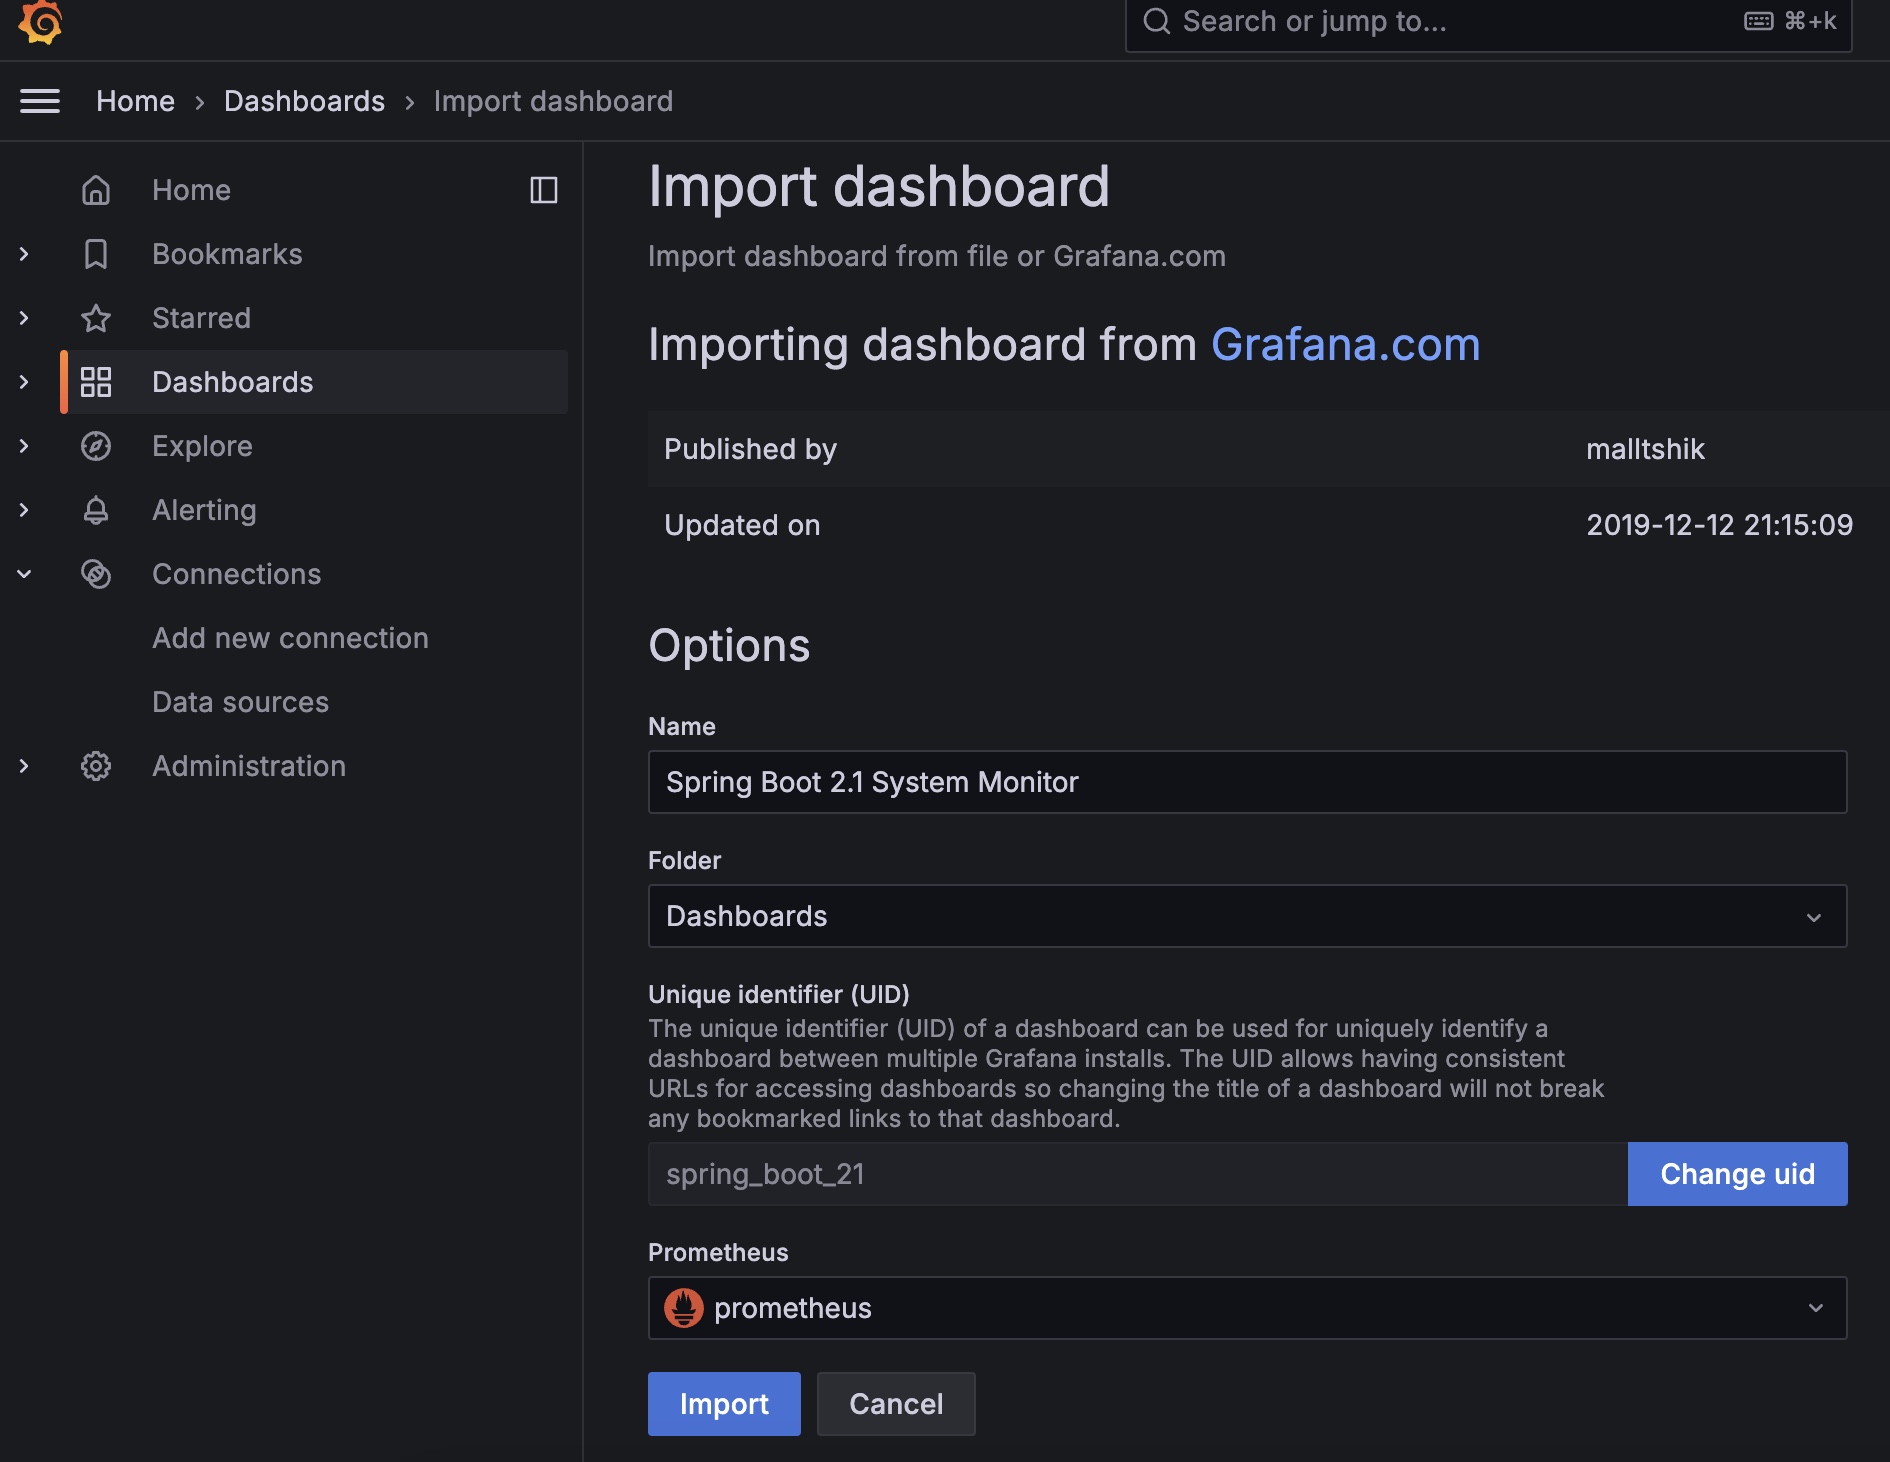Open Bookmarks in the sidebar menu
The image size is (1890, 1462).
click(x=227, y=254)
